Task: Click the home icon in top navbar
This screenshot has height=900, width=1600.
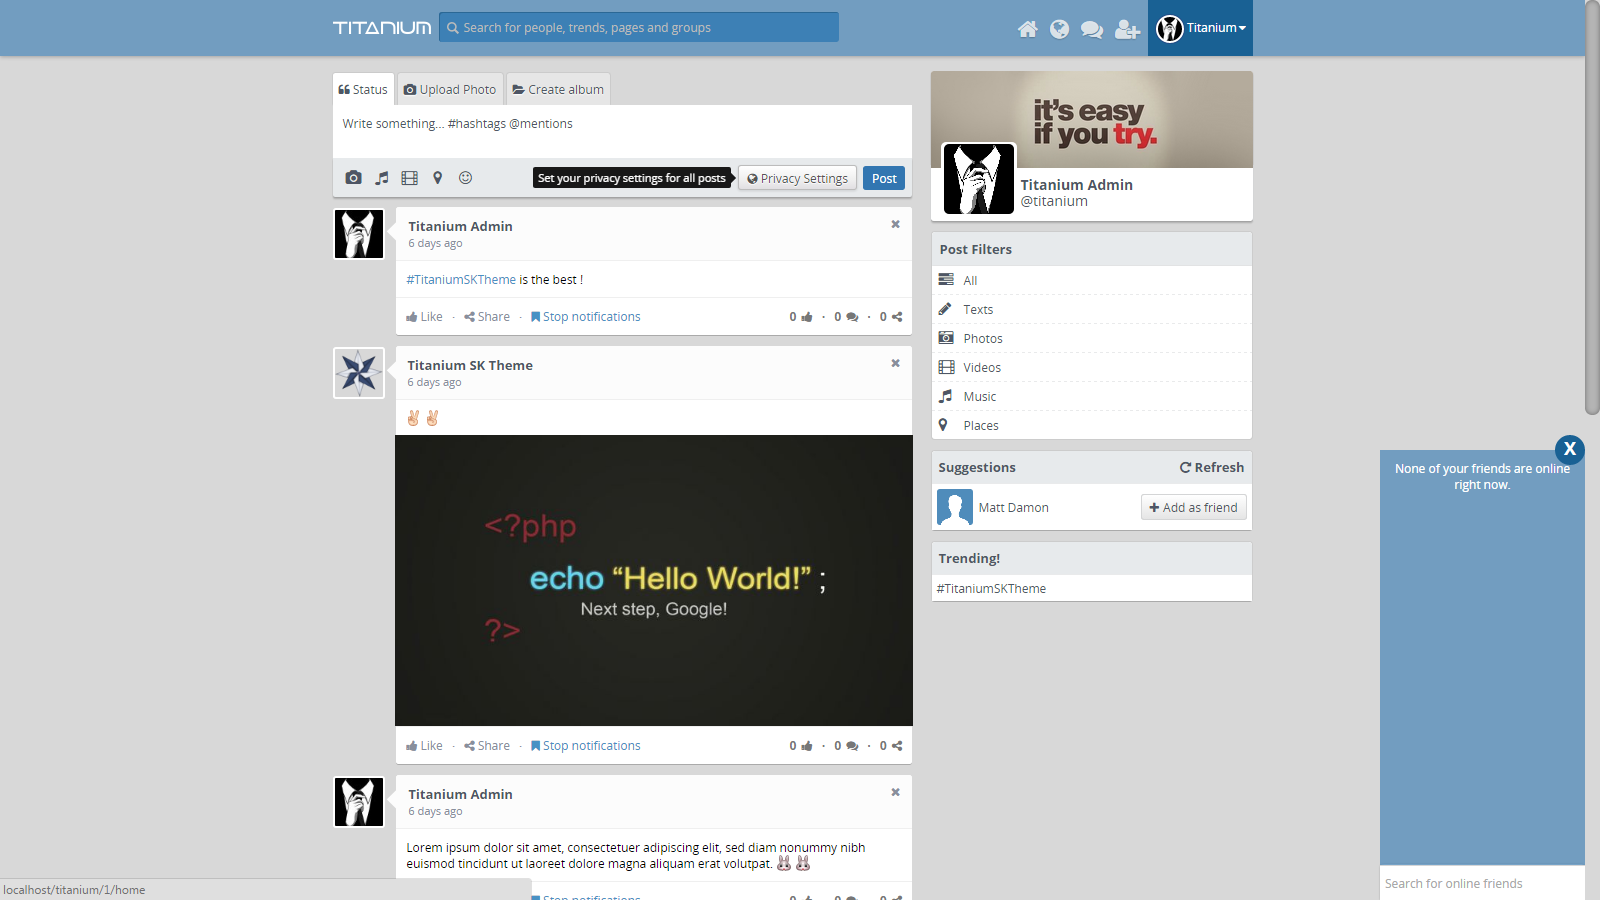Action: click(x=1027, y=29)
